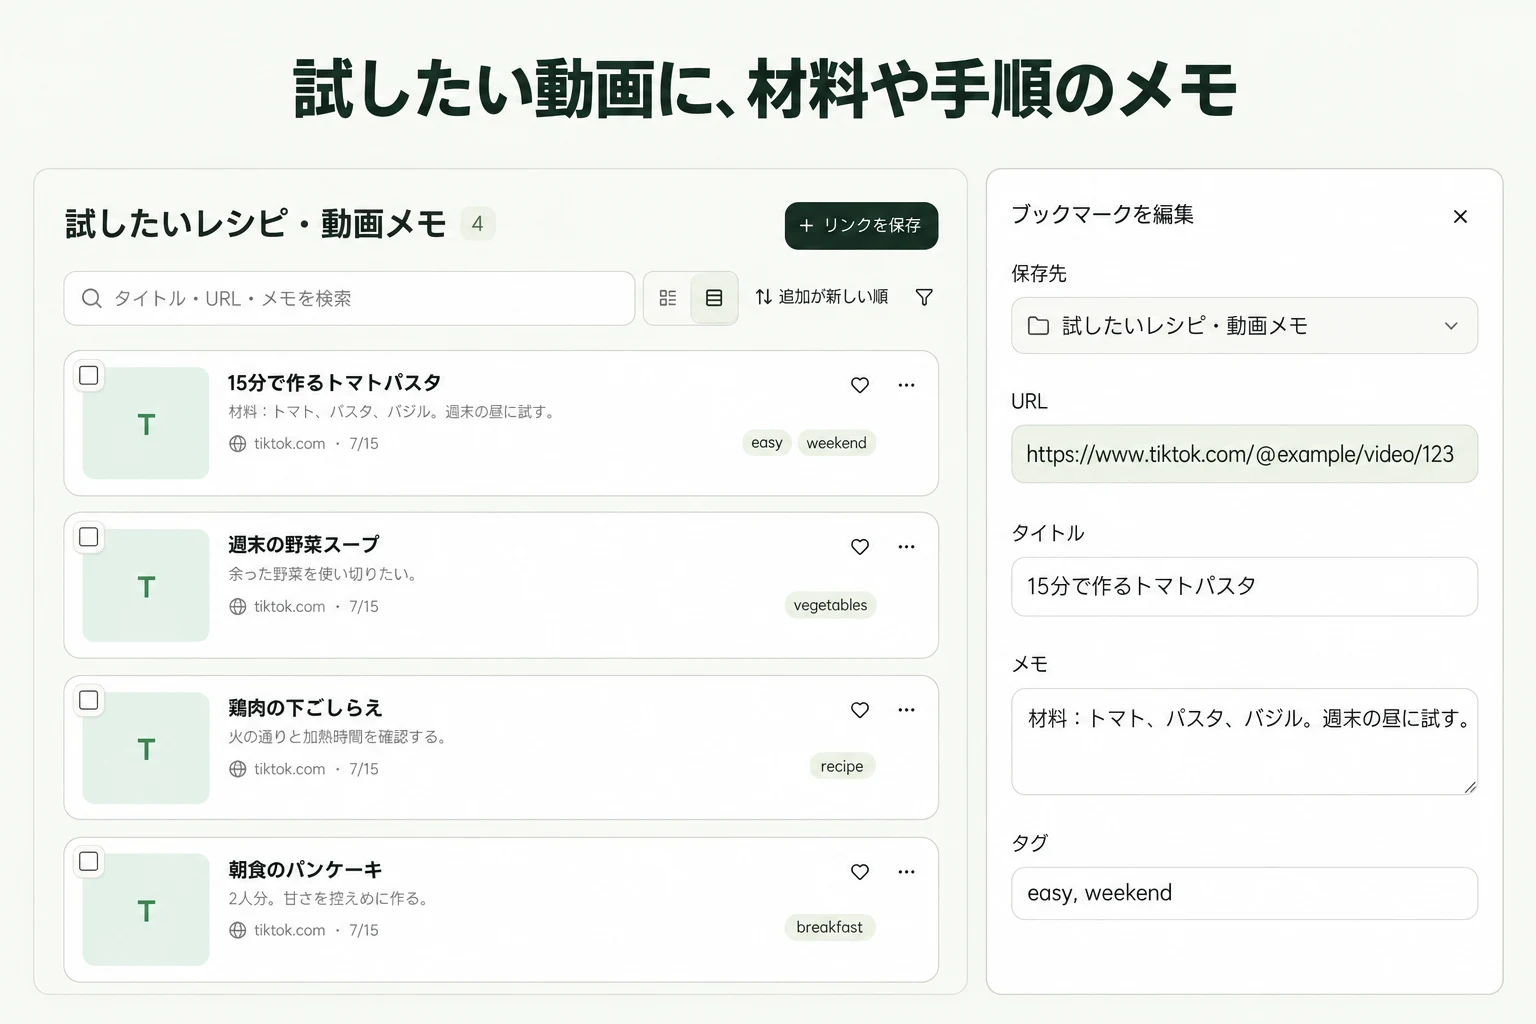1536x1024 pixels.
Task: Click heart icon on 朝食のパンケーキ
Action: click(860, 872)
